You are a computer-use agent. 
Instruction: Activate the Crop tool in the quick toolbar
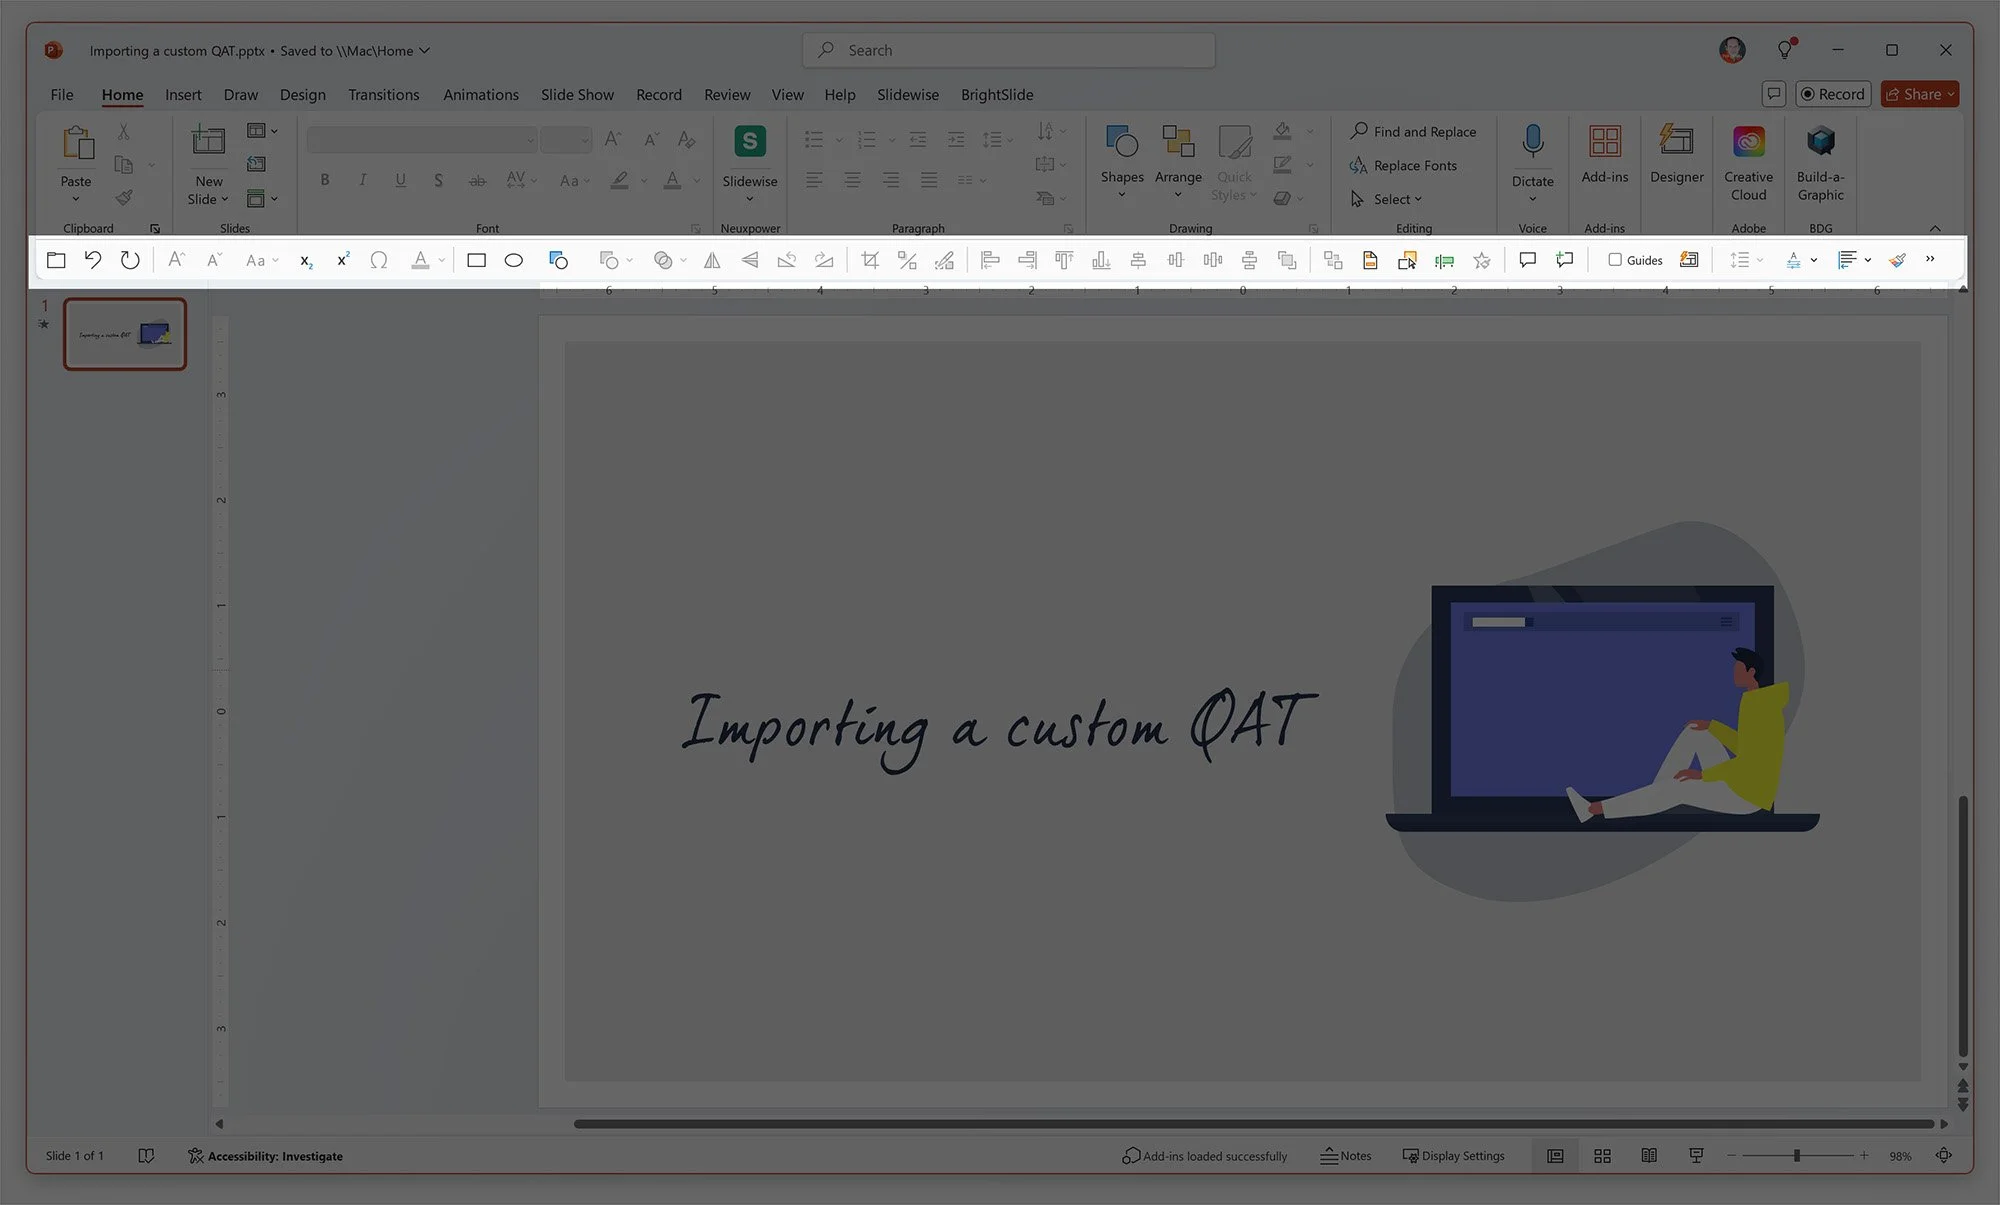pos(869,260)
